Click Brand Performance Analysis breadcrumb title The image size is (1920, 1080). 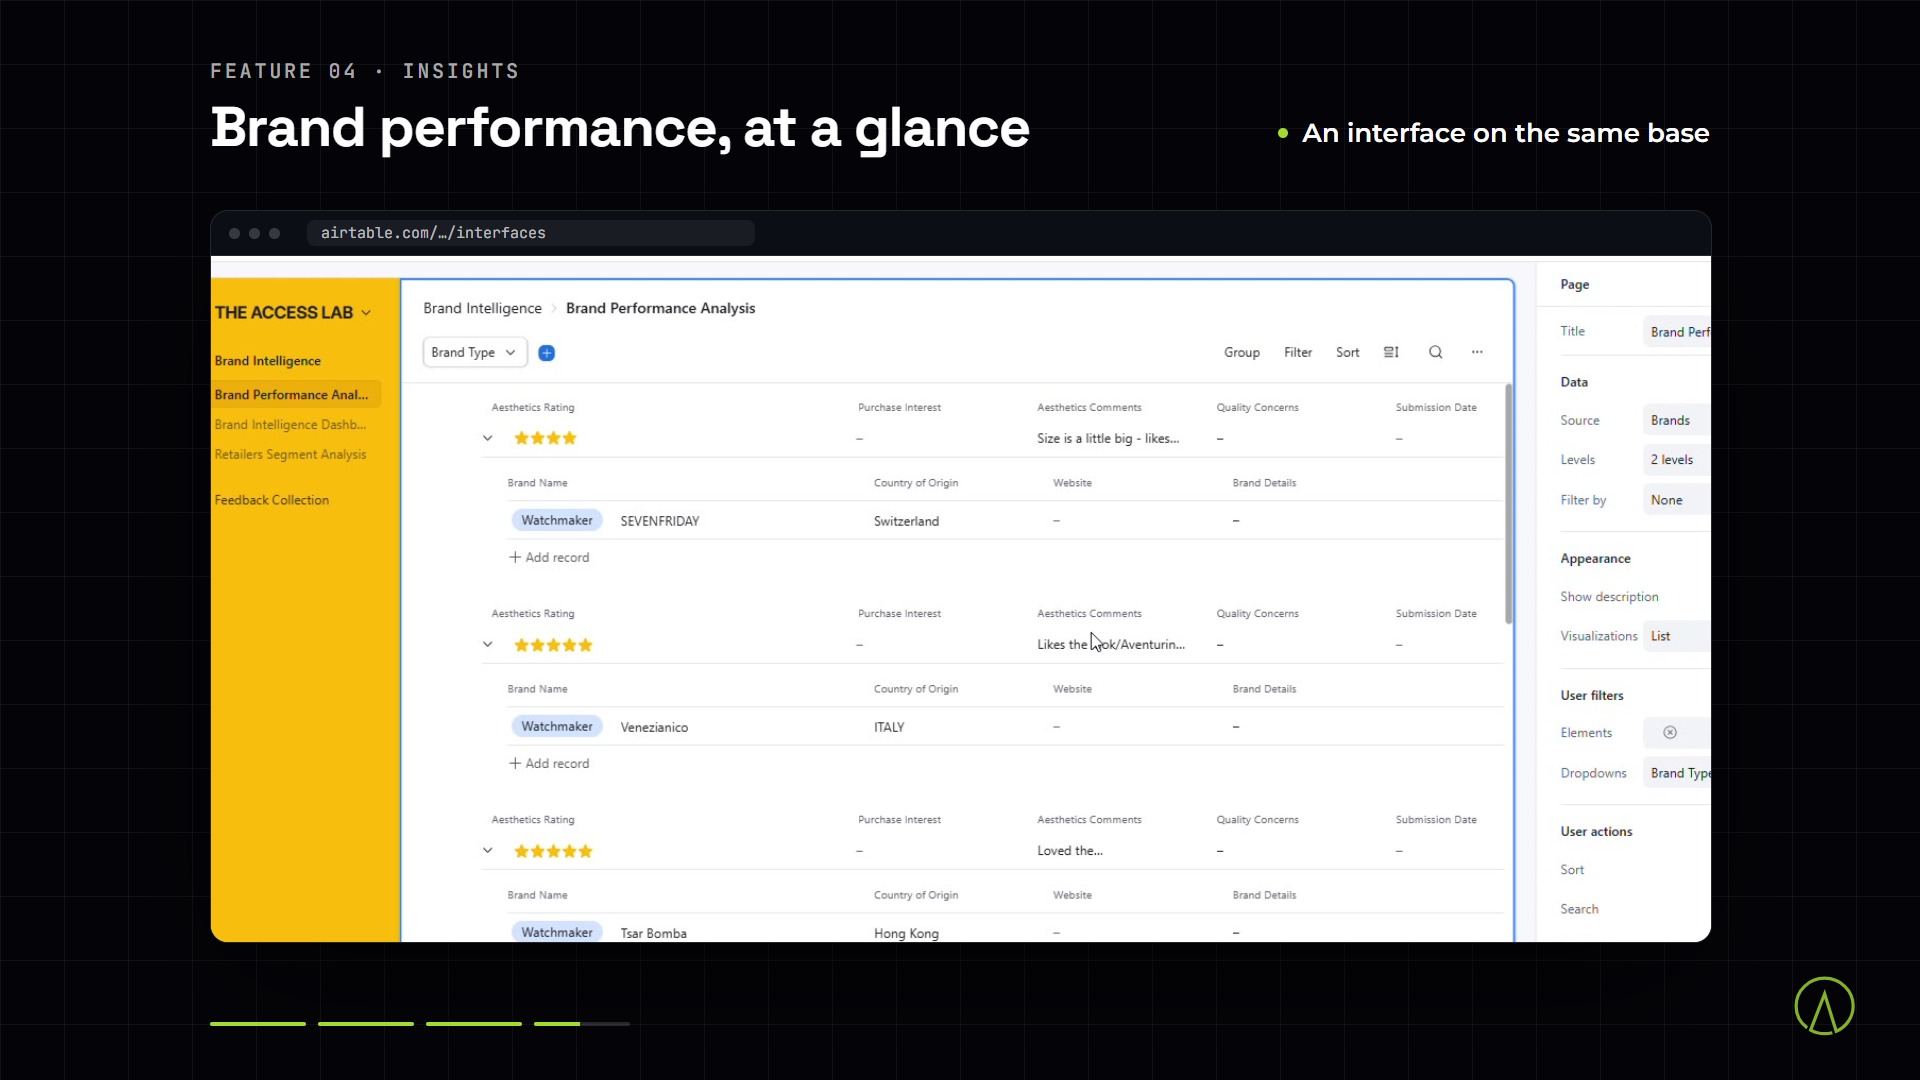point(660,308)
